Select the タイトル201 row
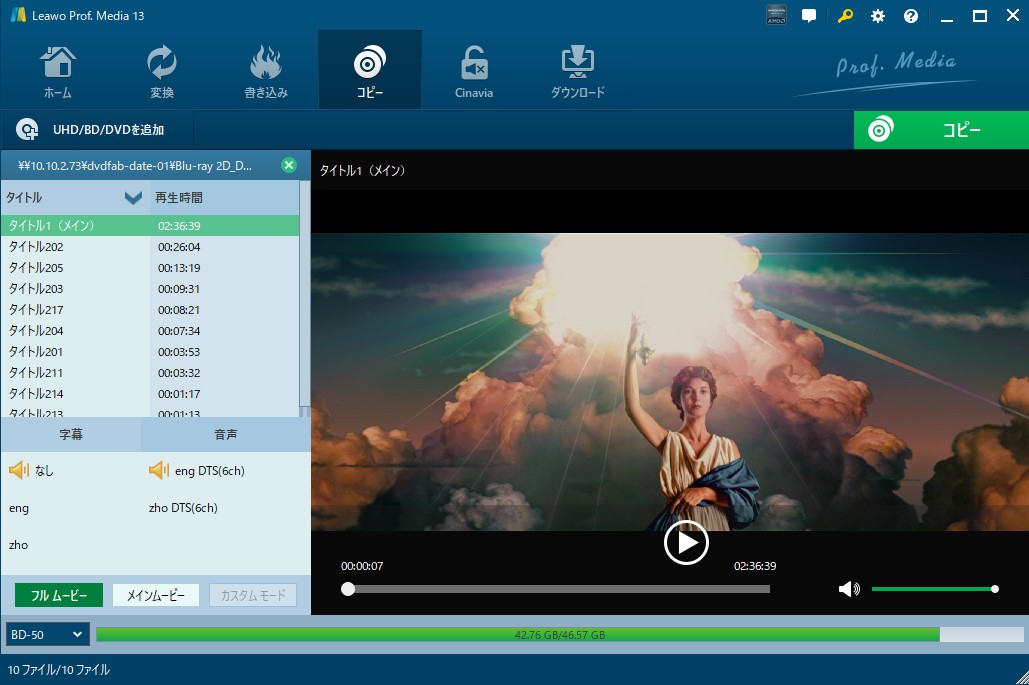The image size is (1029, 685). (x=150, y=352)
